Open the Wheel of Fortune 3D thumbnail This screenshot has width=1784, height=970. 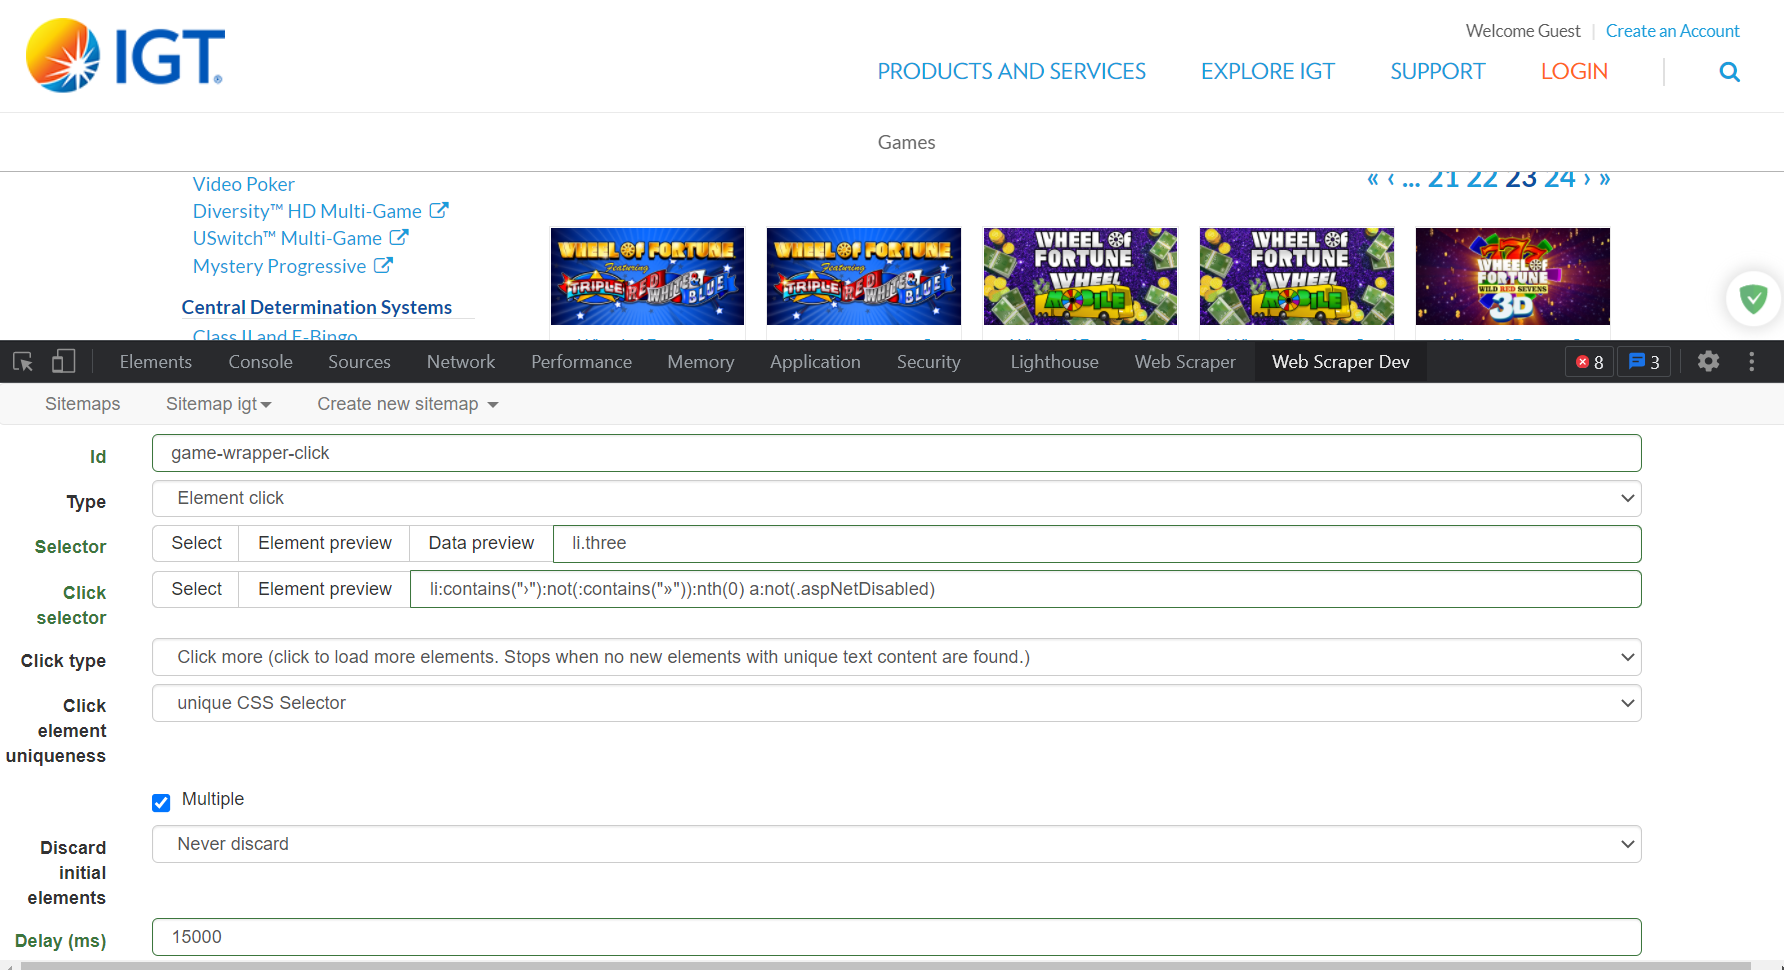point(1512,276)
